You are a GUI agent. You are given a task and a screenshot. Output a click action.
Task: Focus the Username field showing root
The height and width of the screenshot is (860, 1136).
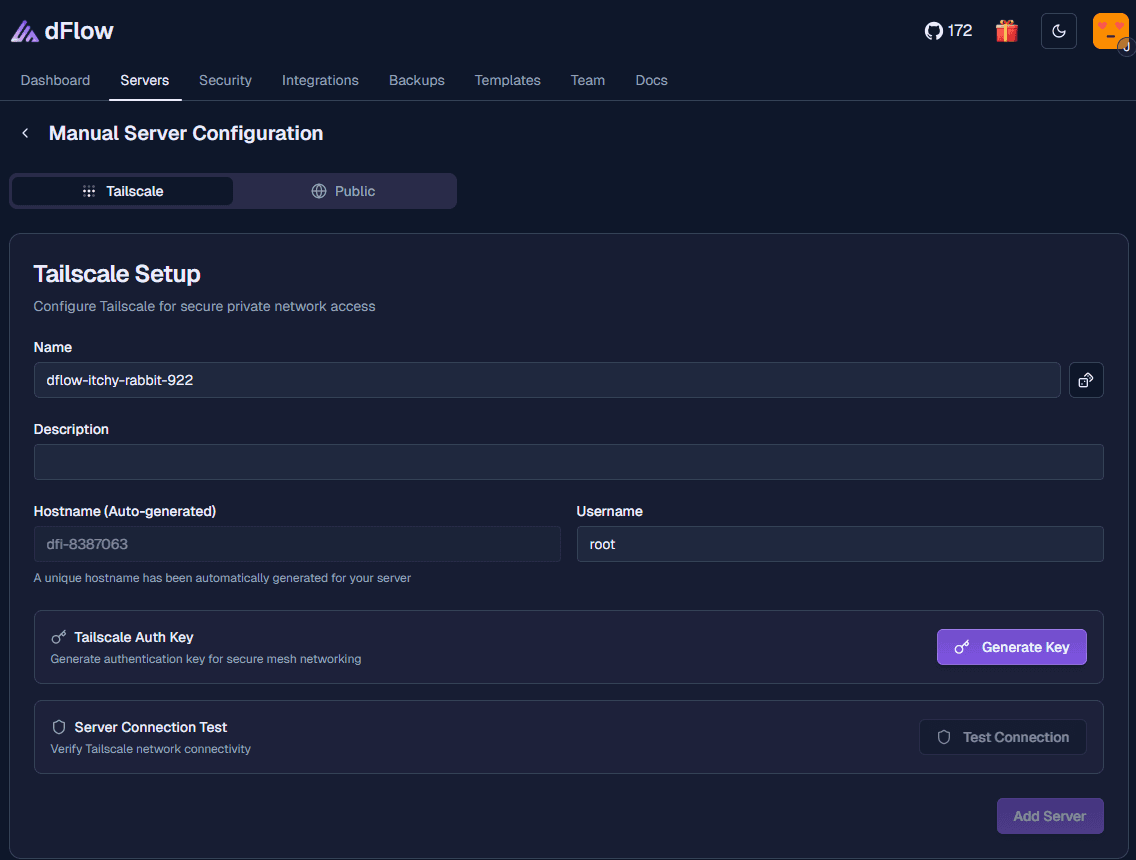tap(840, 544)
